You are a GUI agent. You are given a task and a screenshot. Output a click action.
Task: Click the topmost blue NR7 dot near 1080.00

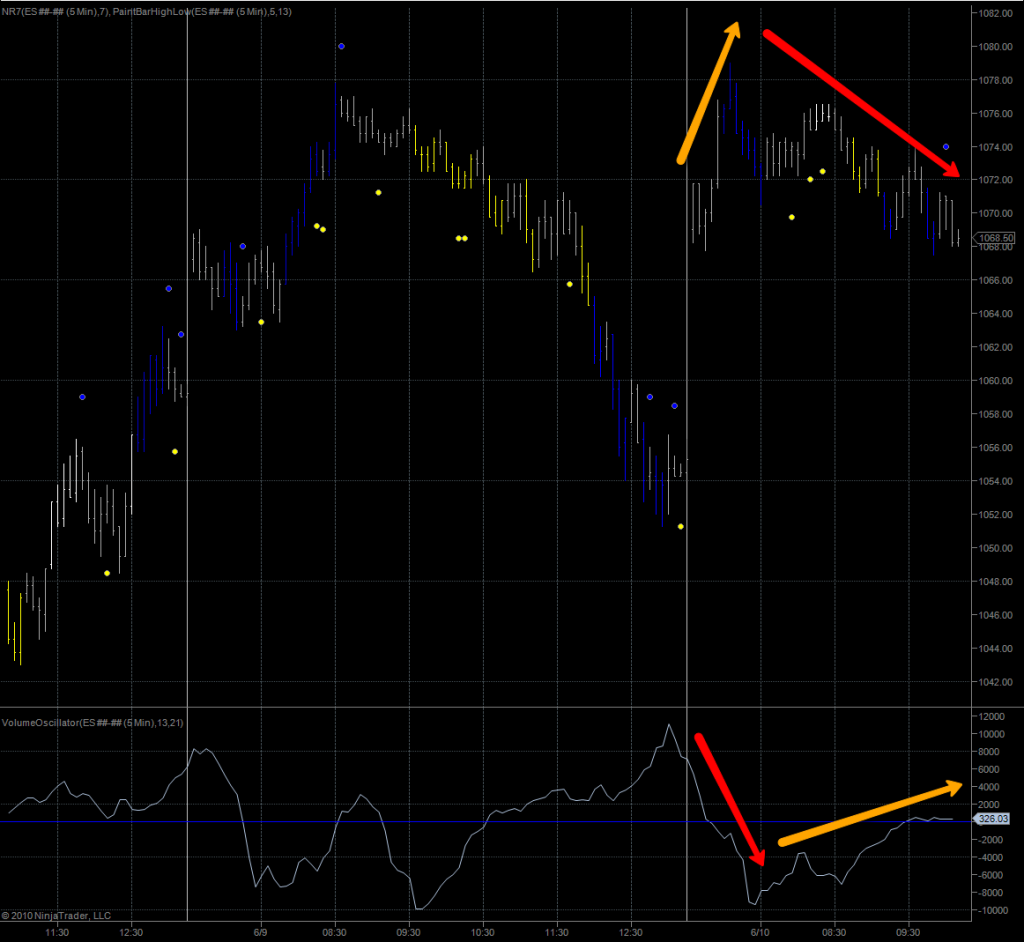[x=342, y=46]
